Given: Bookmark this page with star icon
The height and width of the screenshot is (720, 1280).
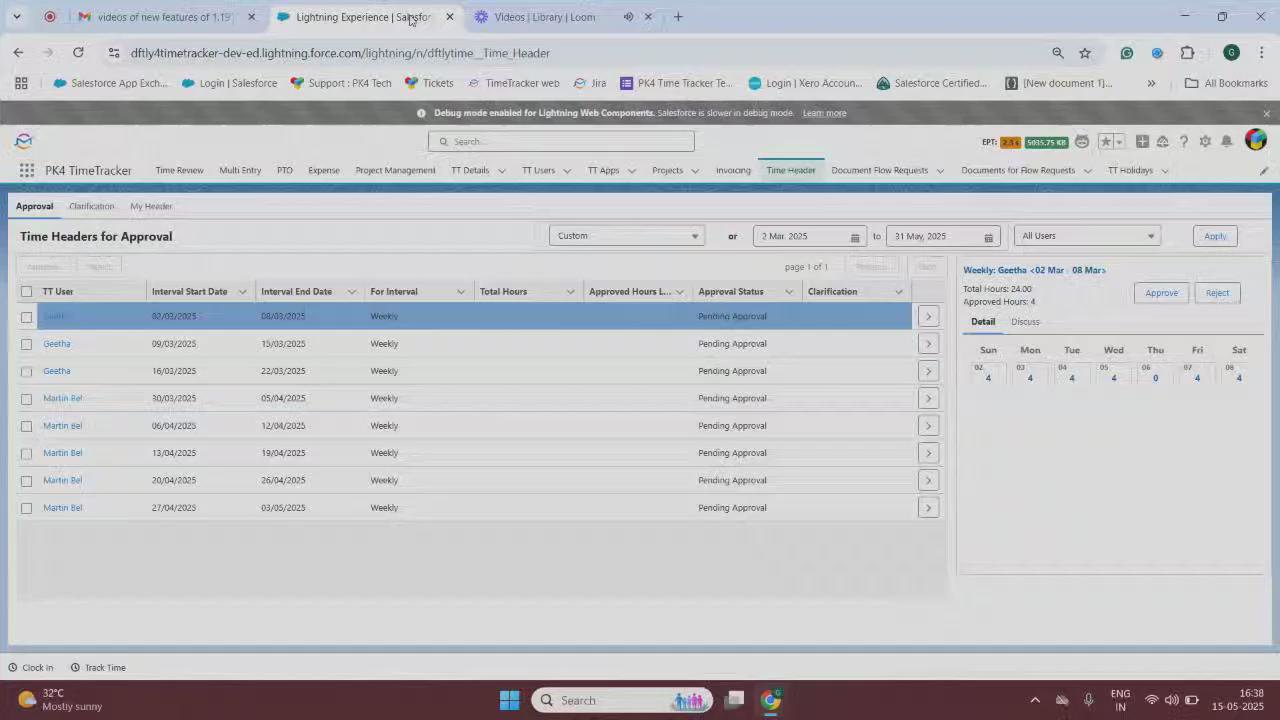Looking at the screenshot, I should coord(1085,53).
